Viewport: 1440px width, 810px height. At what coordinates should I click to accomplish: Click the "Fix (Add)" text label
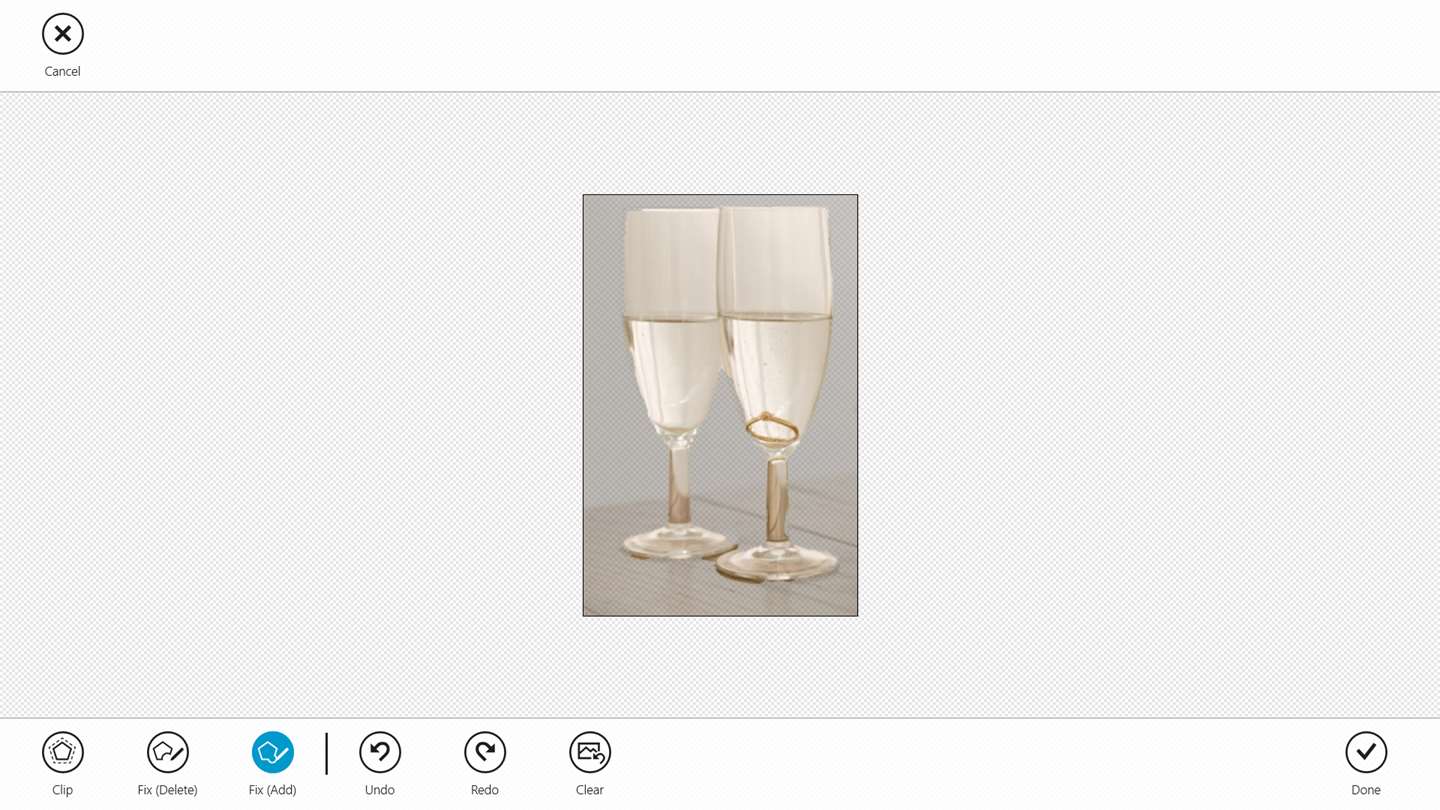click(272, 790)
